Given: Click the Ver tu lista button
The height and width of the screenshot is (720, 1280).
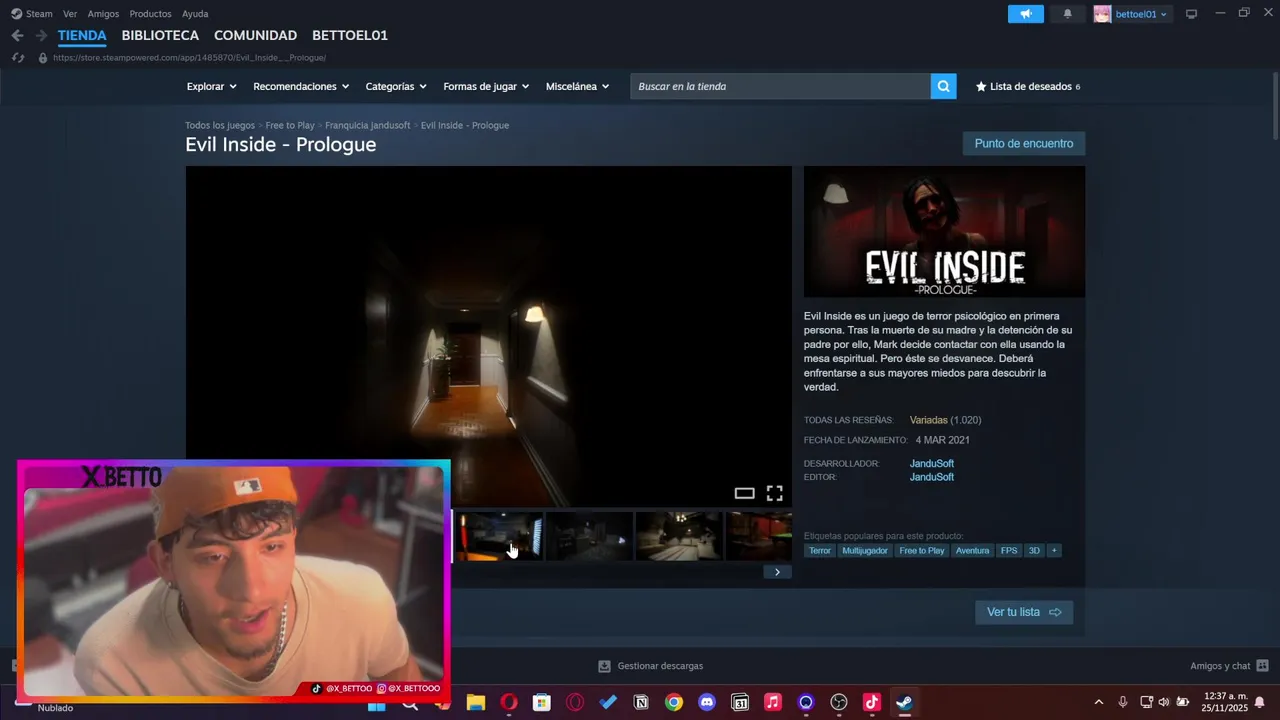Looking at the screenshot, I should 1024,612.
